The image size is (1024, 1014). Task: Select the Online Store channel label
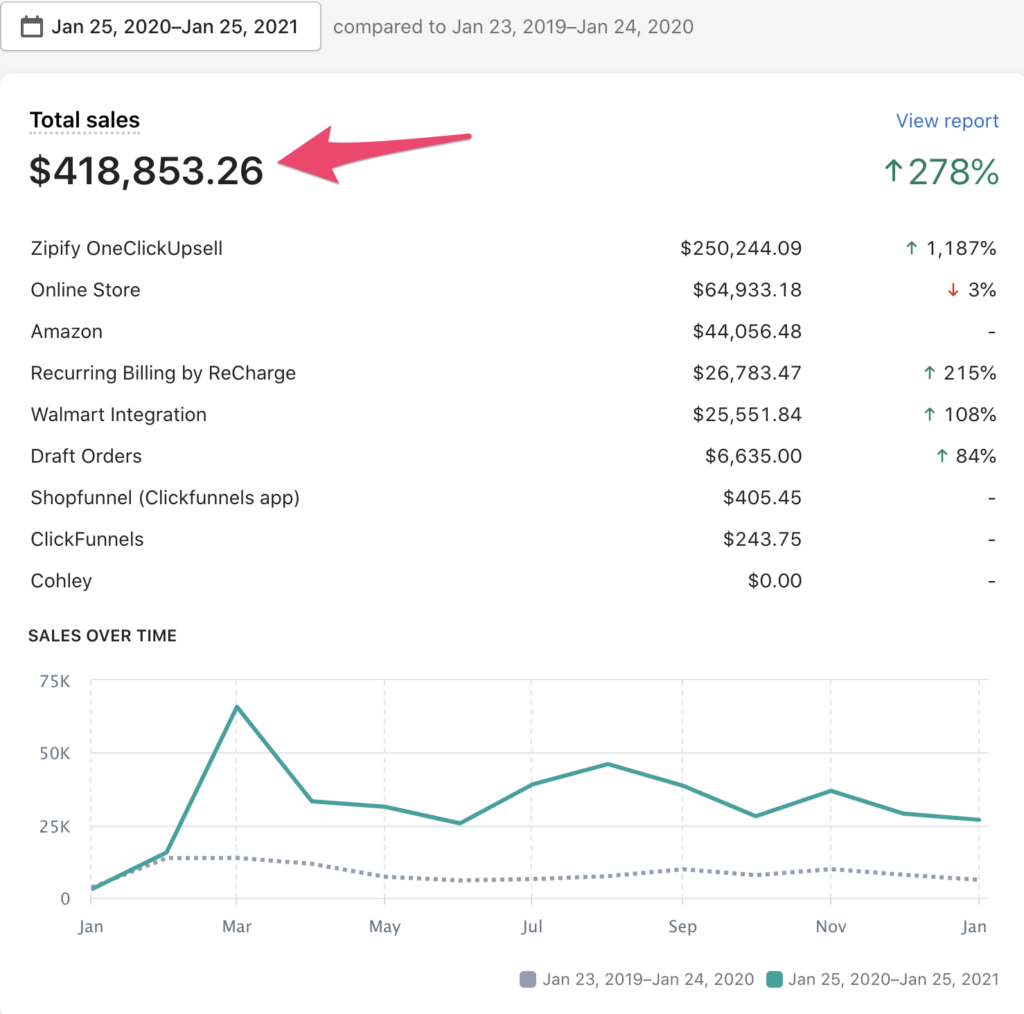coord(85,290)
